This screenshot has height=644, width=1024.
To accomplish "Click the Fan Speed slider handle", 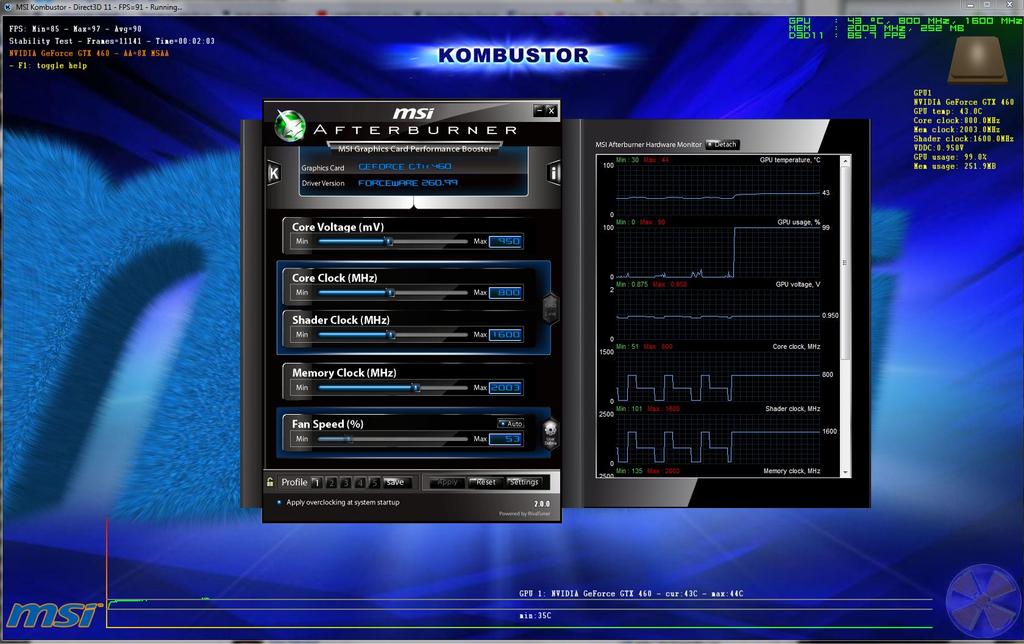I will click(x=349, y=439).
